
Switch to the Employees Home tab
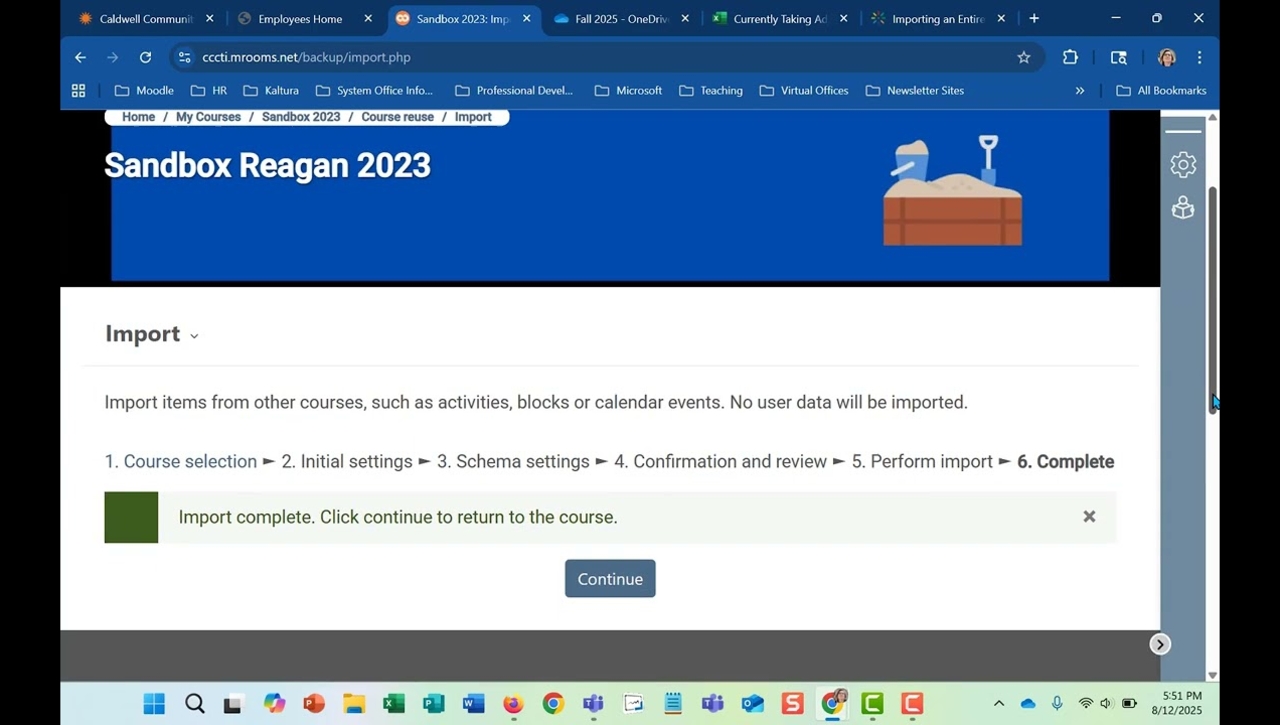pyautogui.click(x=299, y=19)
